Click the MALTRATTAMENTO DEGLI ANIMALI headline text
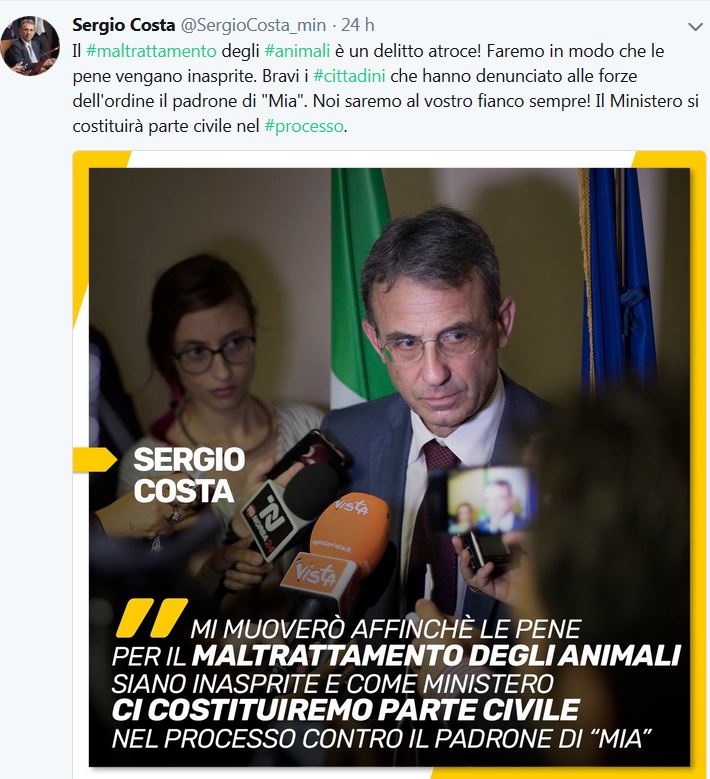This screenshot has height=779, width=710. click(436, 656)
